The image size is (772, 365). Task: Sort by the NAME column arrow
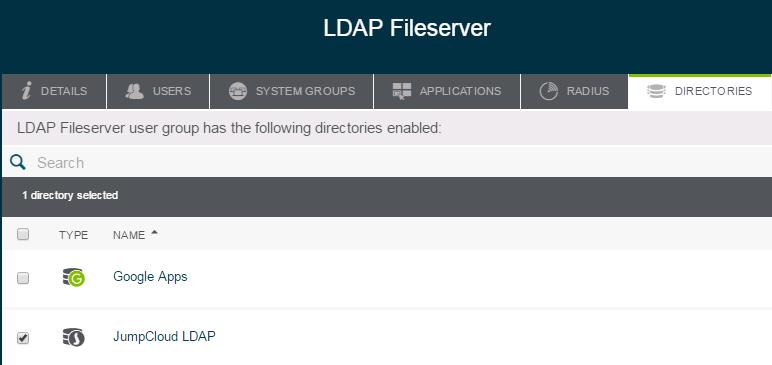pos(155,233)
